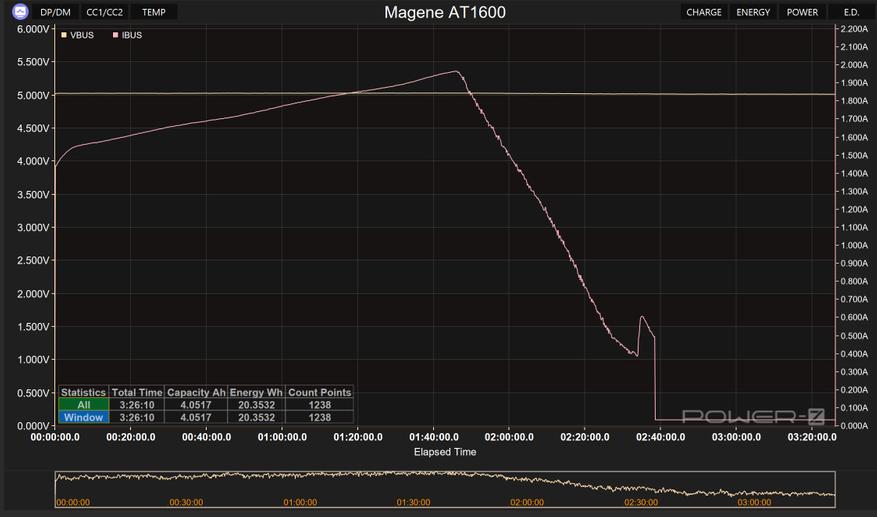Click the 03:00:00 marker in overview timeline
This screenshot has width=877, height=517.
click(755, 502)
